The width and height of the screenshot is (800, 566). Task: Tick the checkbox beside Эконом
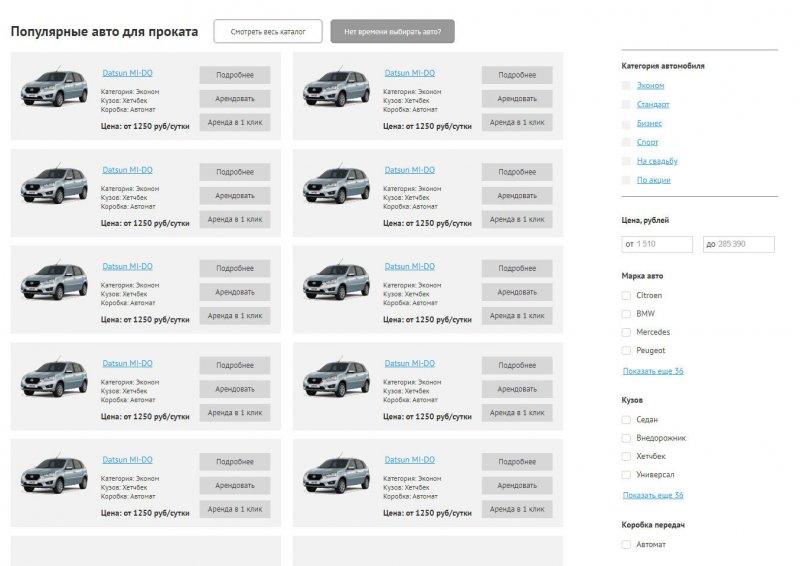click(626, 85)
